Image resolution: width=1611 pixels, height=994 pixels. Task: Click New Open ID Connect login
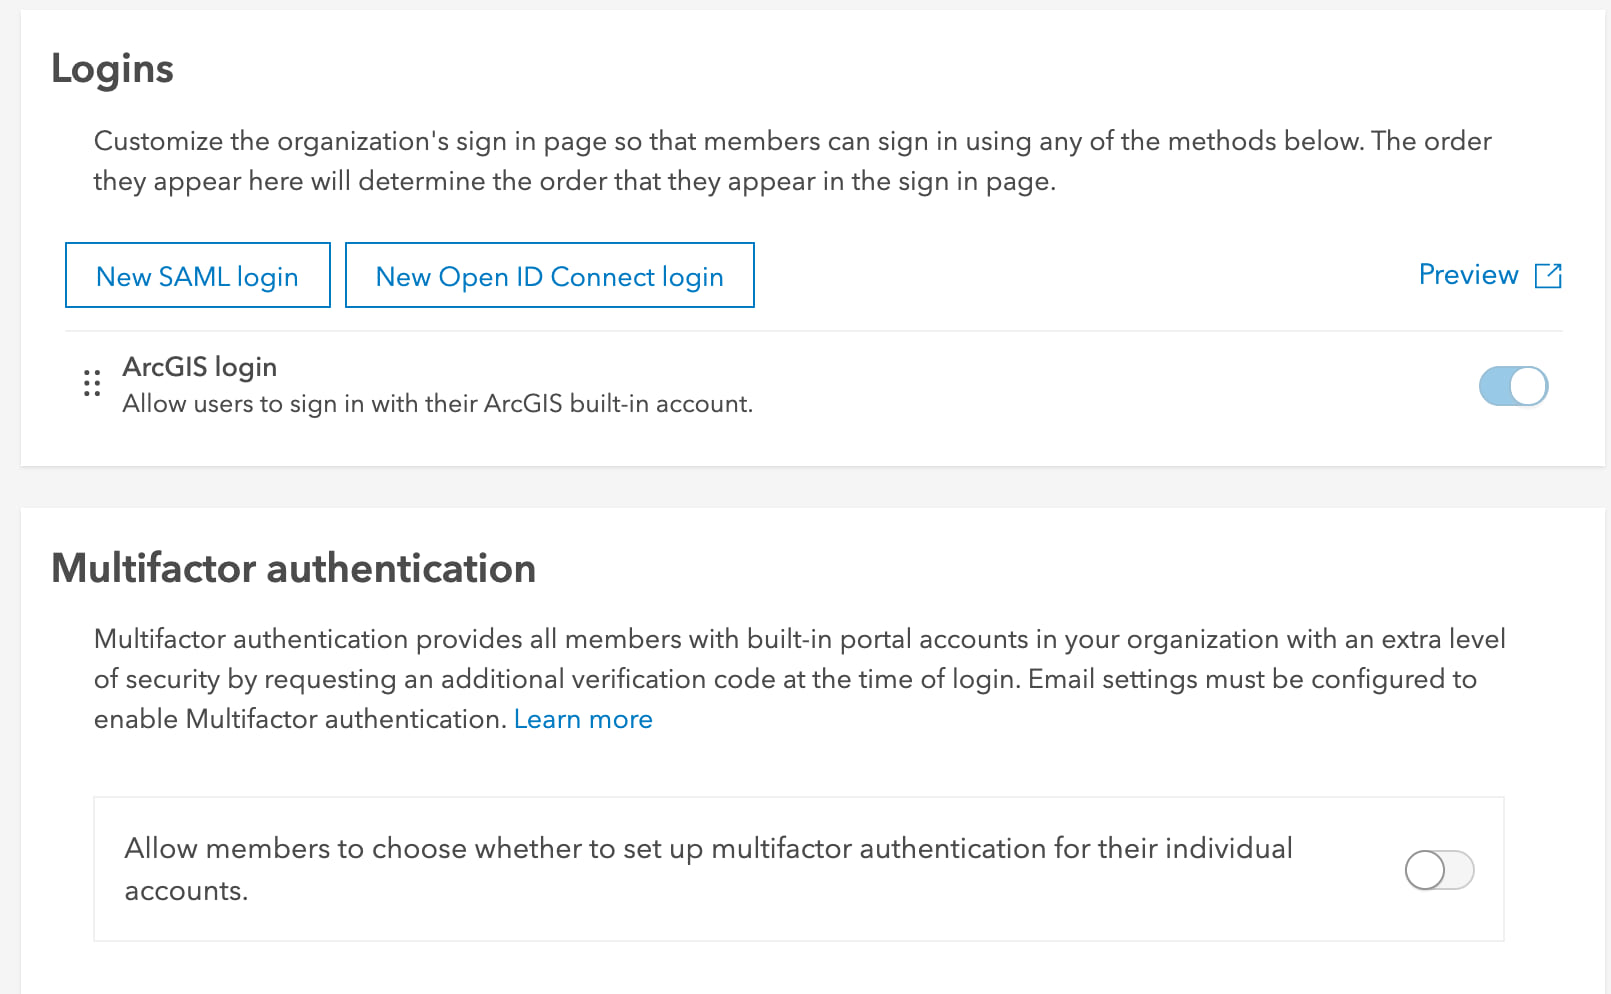click(x=549, y=276)
